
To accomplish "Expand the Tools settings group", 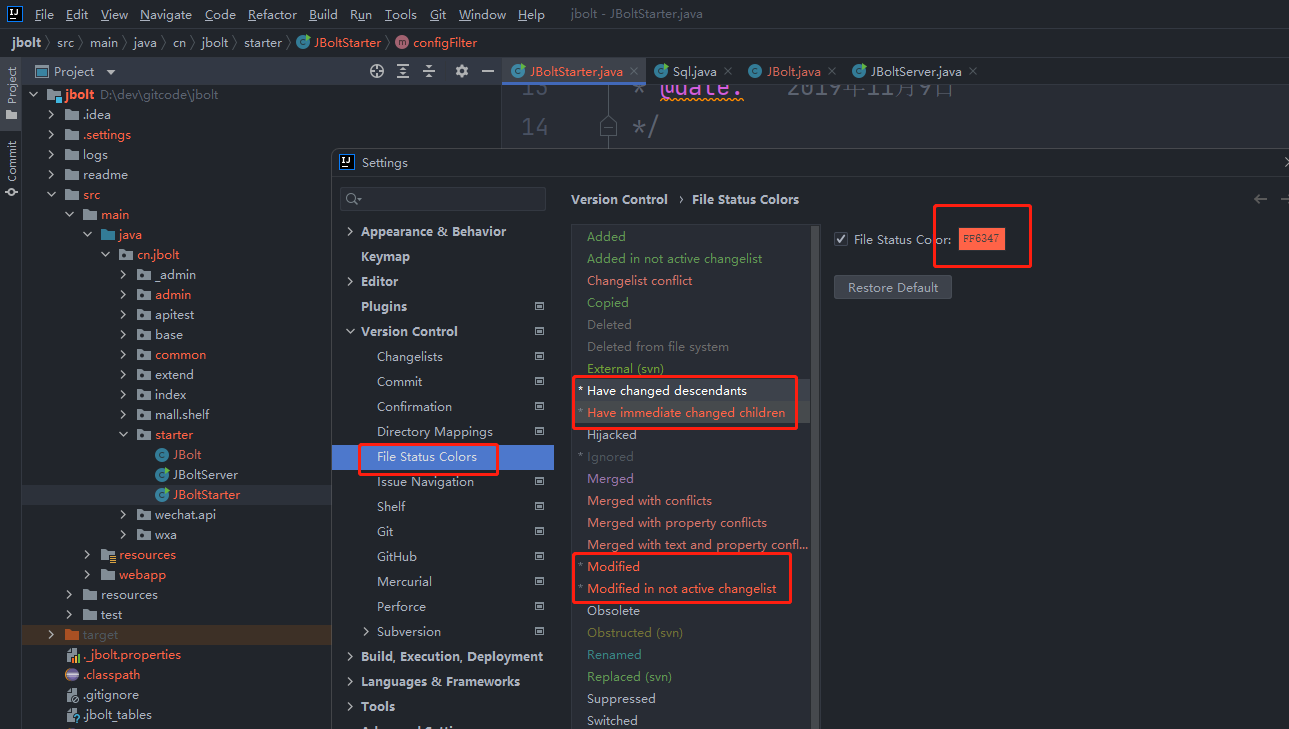I will point(350,706).
